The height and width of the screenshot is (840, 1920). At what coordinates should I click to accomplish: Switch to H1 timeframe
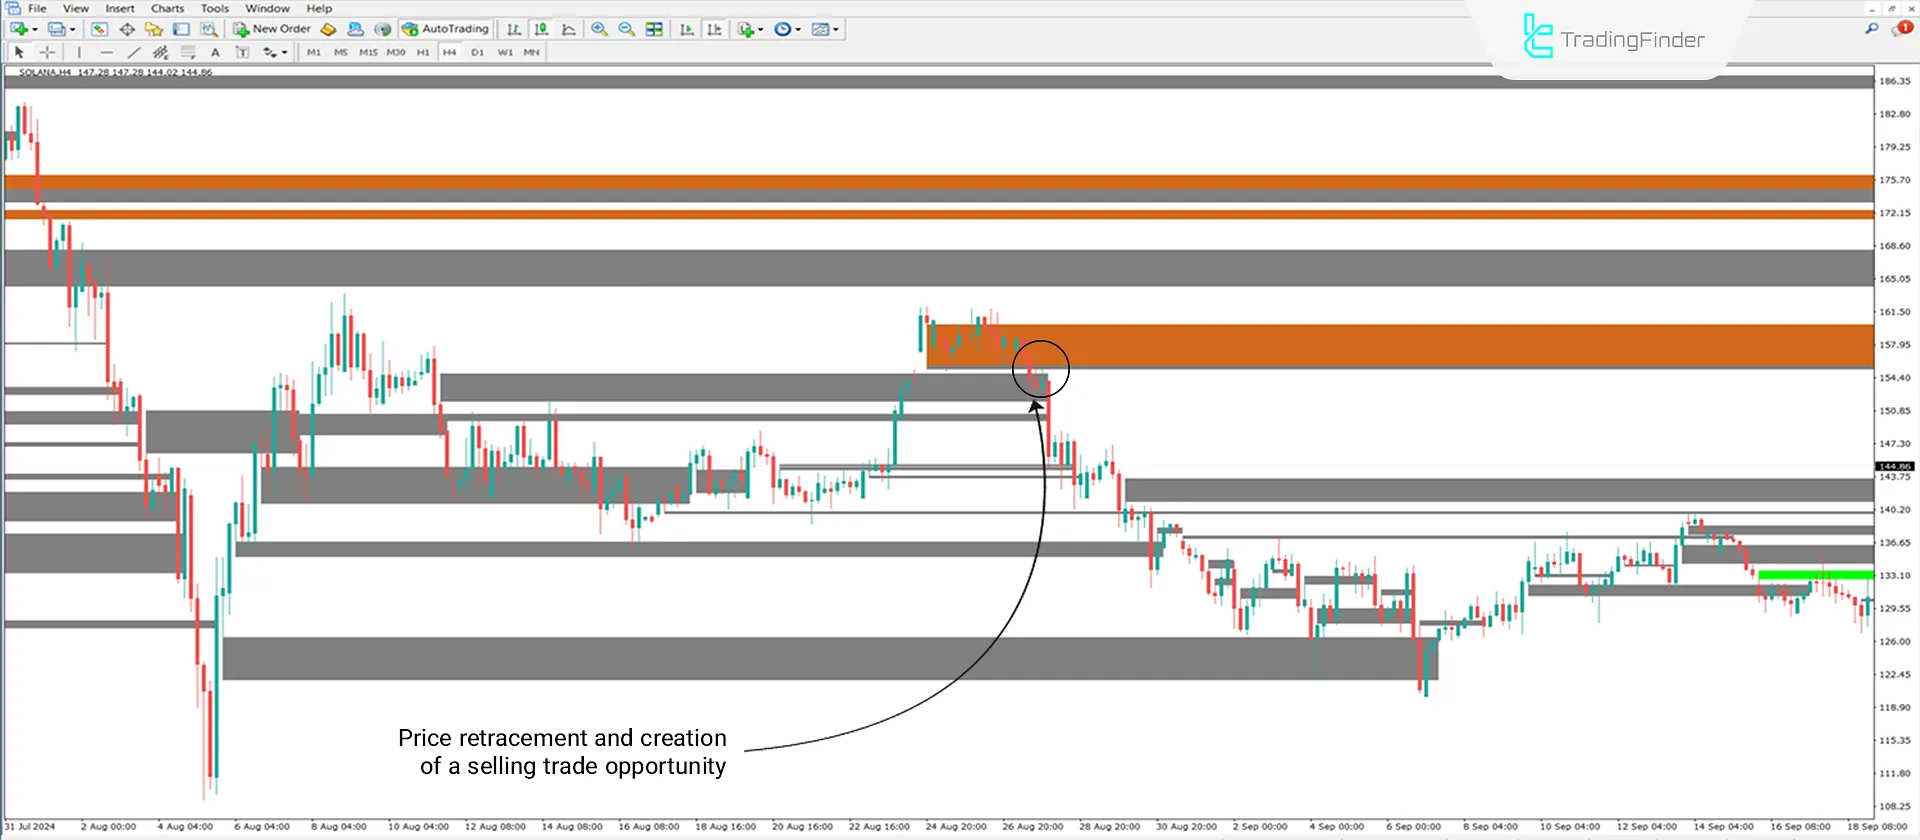click(x=423, y=52)
